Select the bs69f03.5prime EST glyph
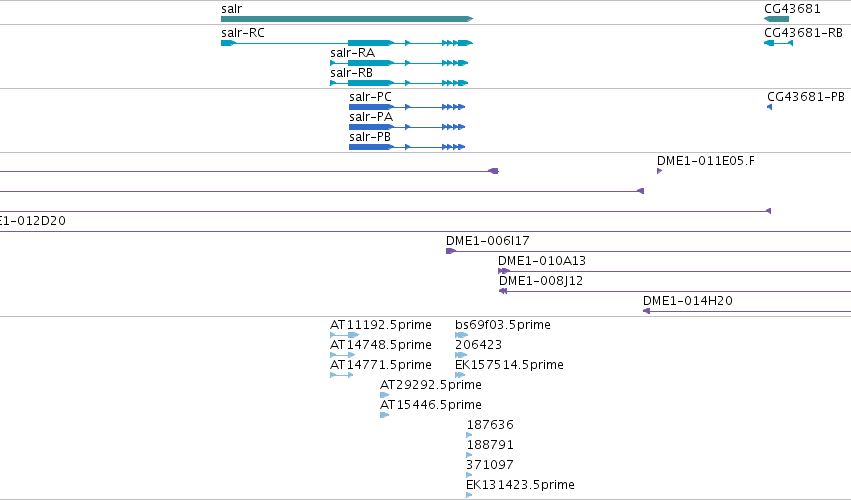Viewport: 851px width, 500px height. pos(461,335)
